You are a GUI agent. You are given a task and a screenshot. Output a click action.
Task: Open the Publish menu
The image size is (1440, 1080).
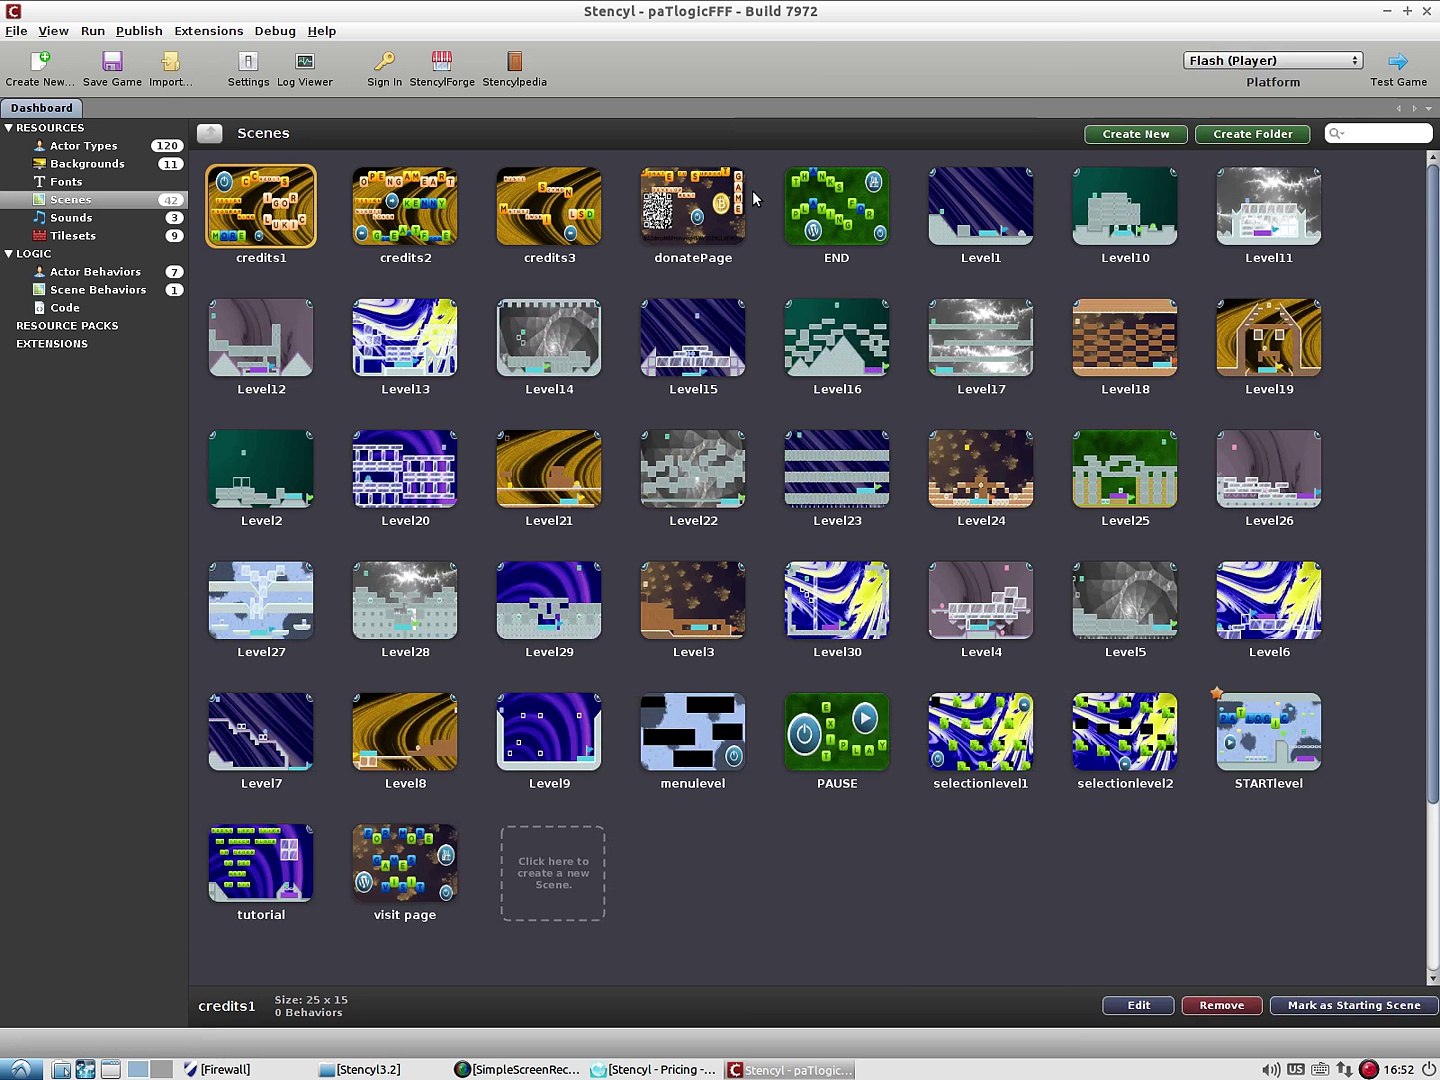[139, 31]
